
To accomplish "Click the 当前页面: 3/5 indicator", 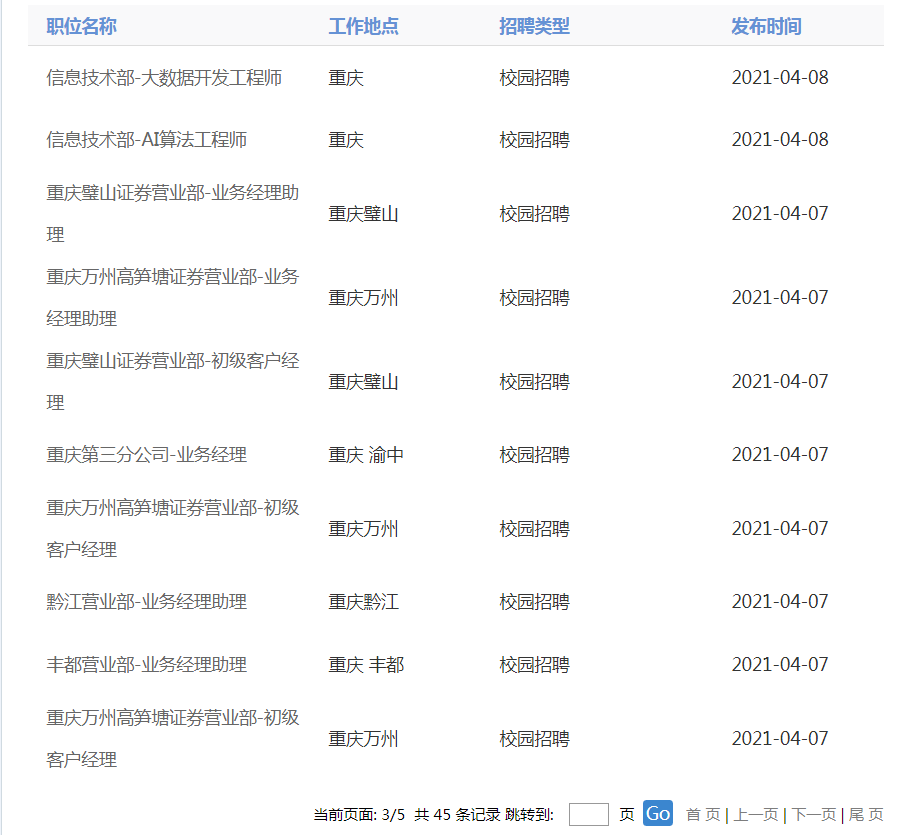I will tap(359, 815).
